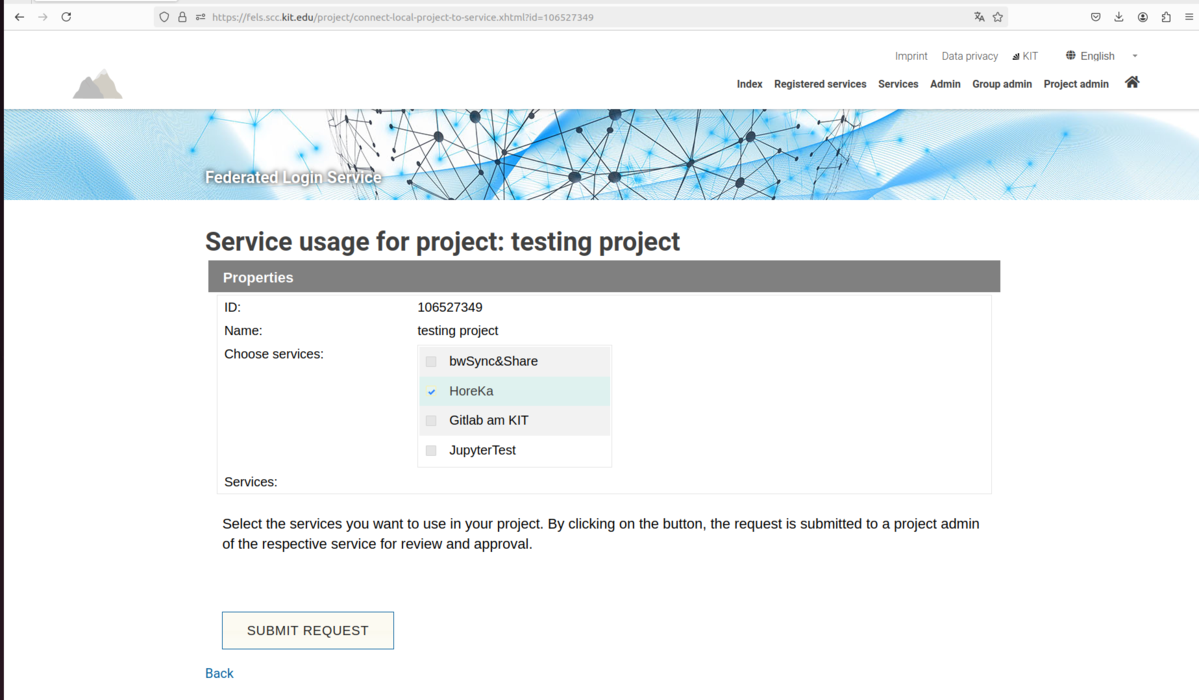
Task: Open the browser account icon
Action: (x=1142, y=17)
